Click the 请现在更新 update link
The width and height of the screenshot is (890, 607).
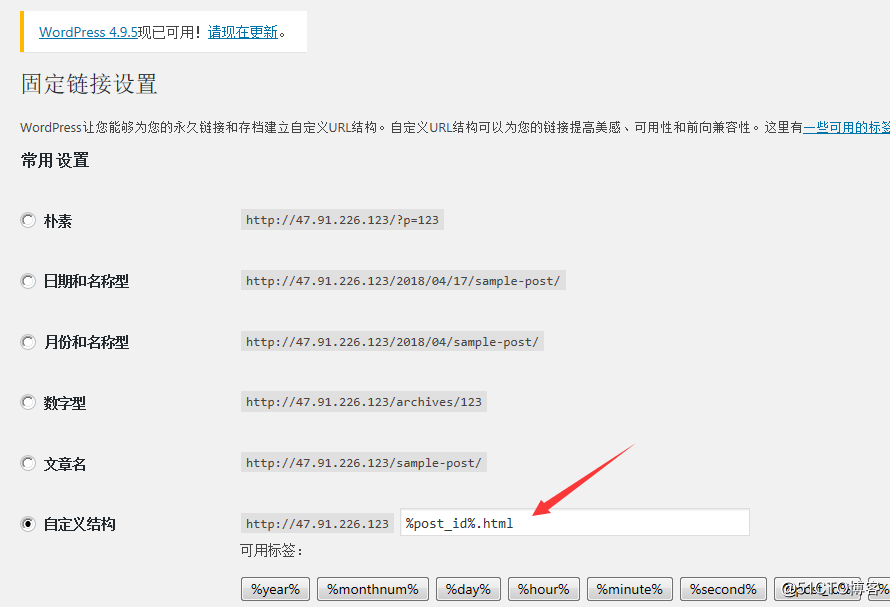[x=242, y=32]
